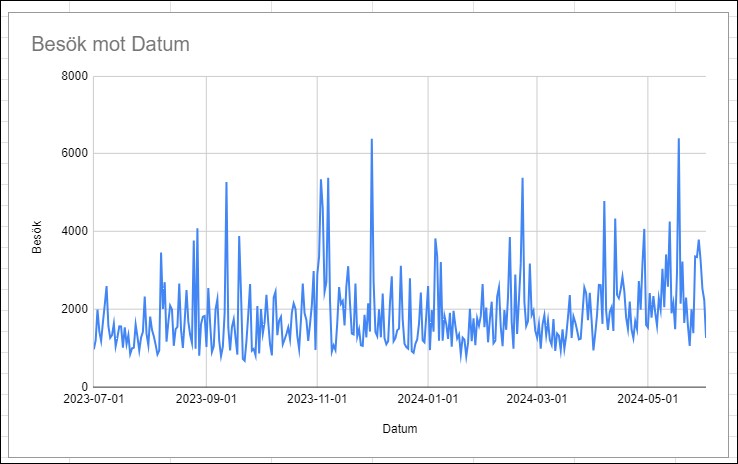Click the 2023-11-01 x-axis label

point(317,398)
